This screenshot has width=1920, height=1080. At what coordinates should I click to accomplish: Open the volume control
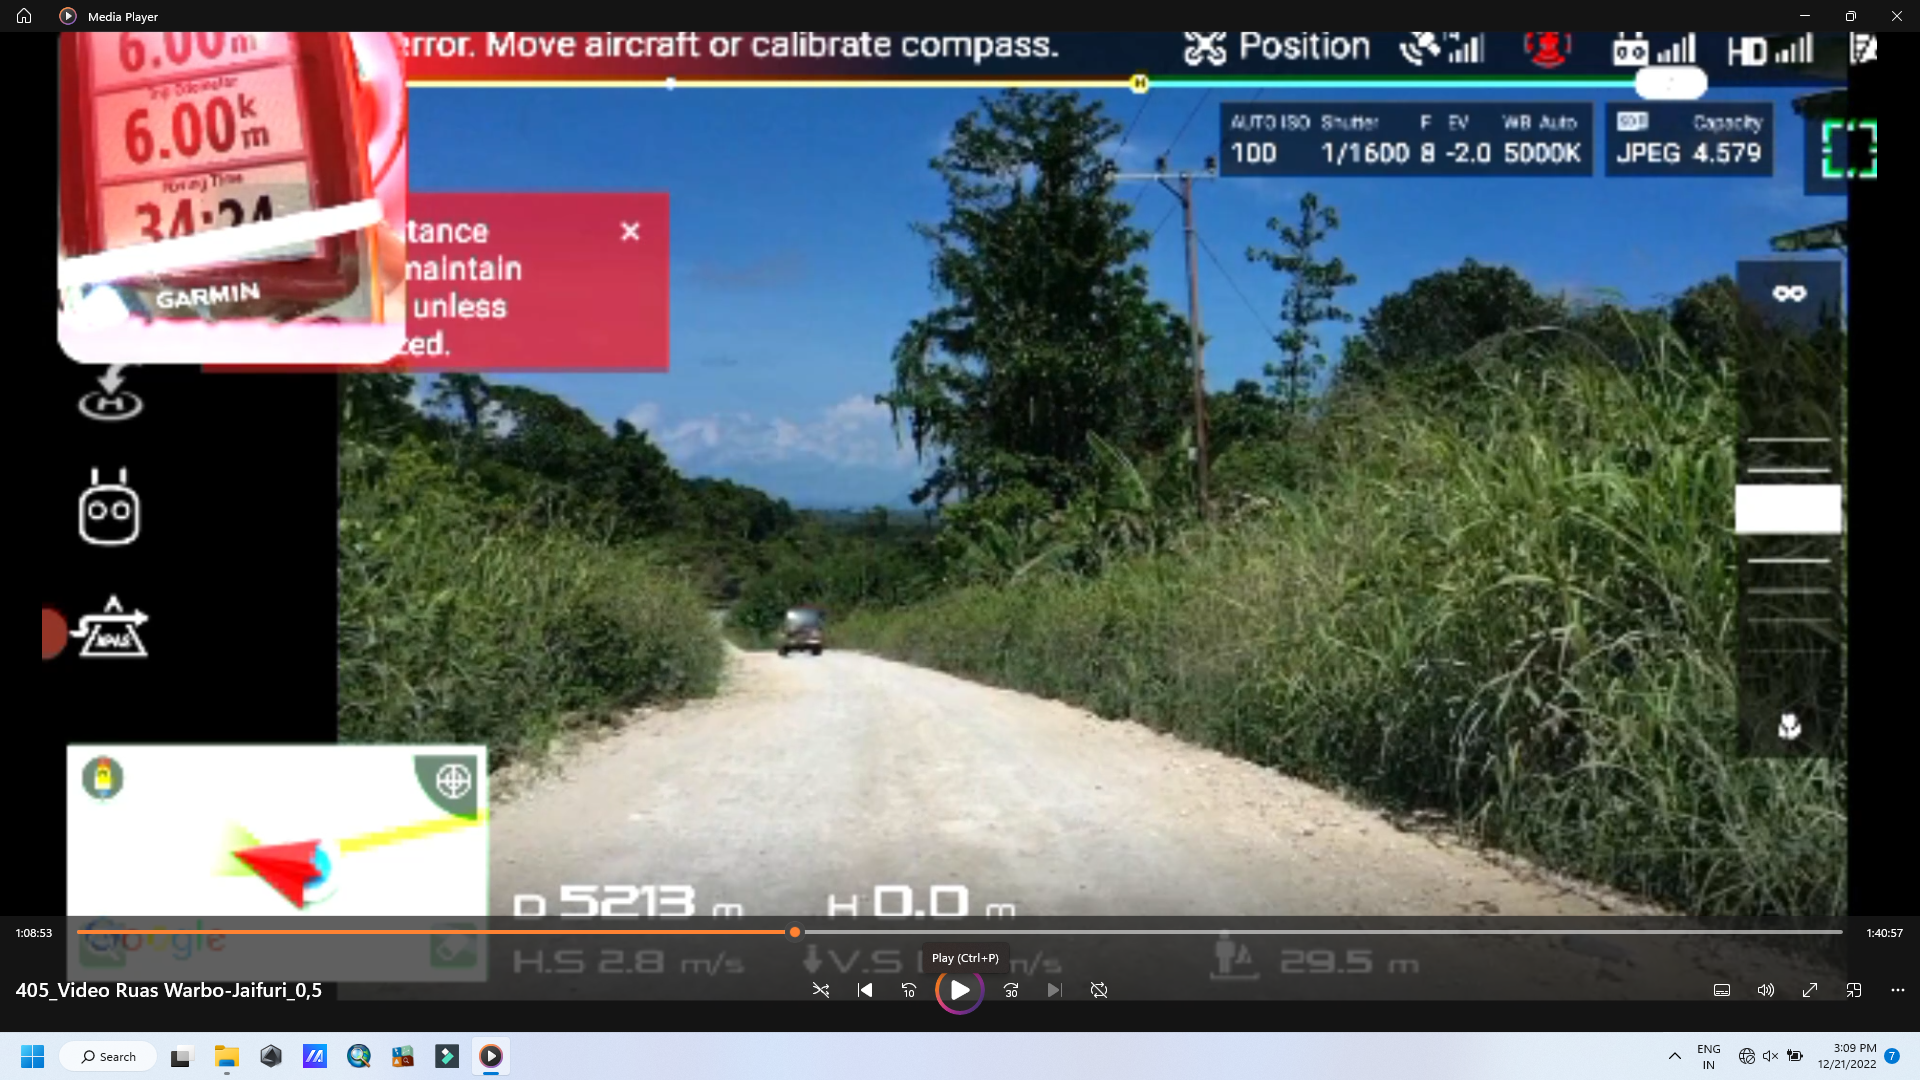click(x=1766, y=990)
